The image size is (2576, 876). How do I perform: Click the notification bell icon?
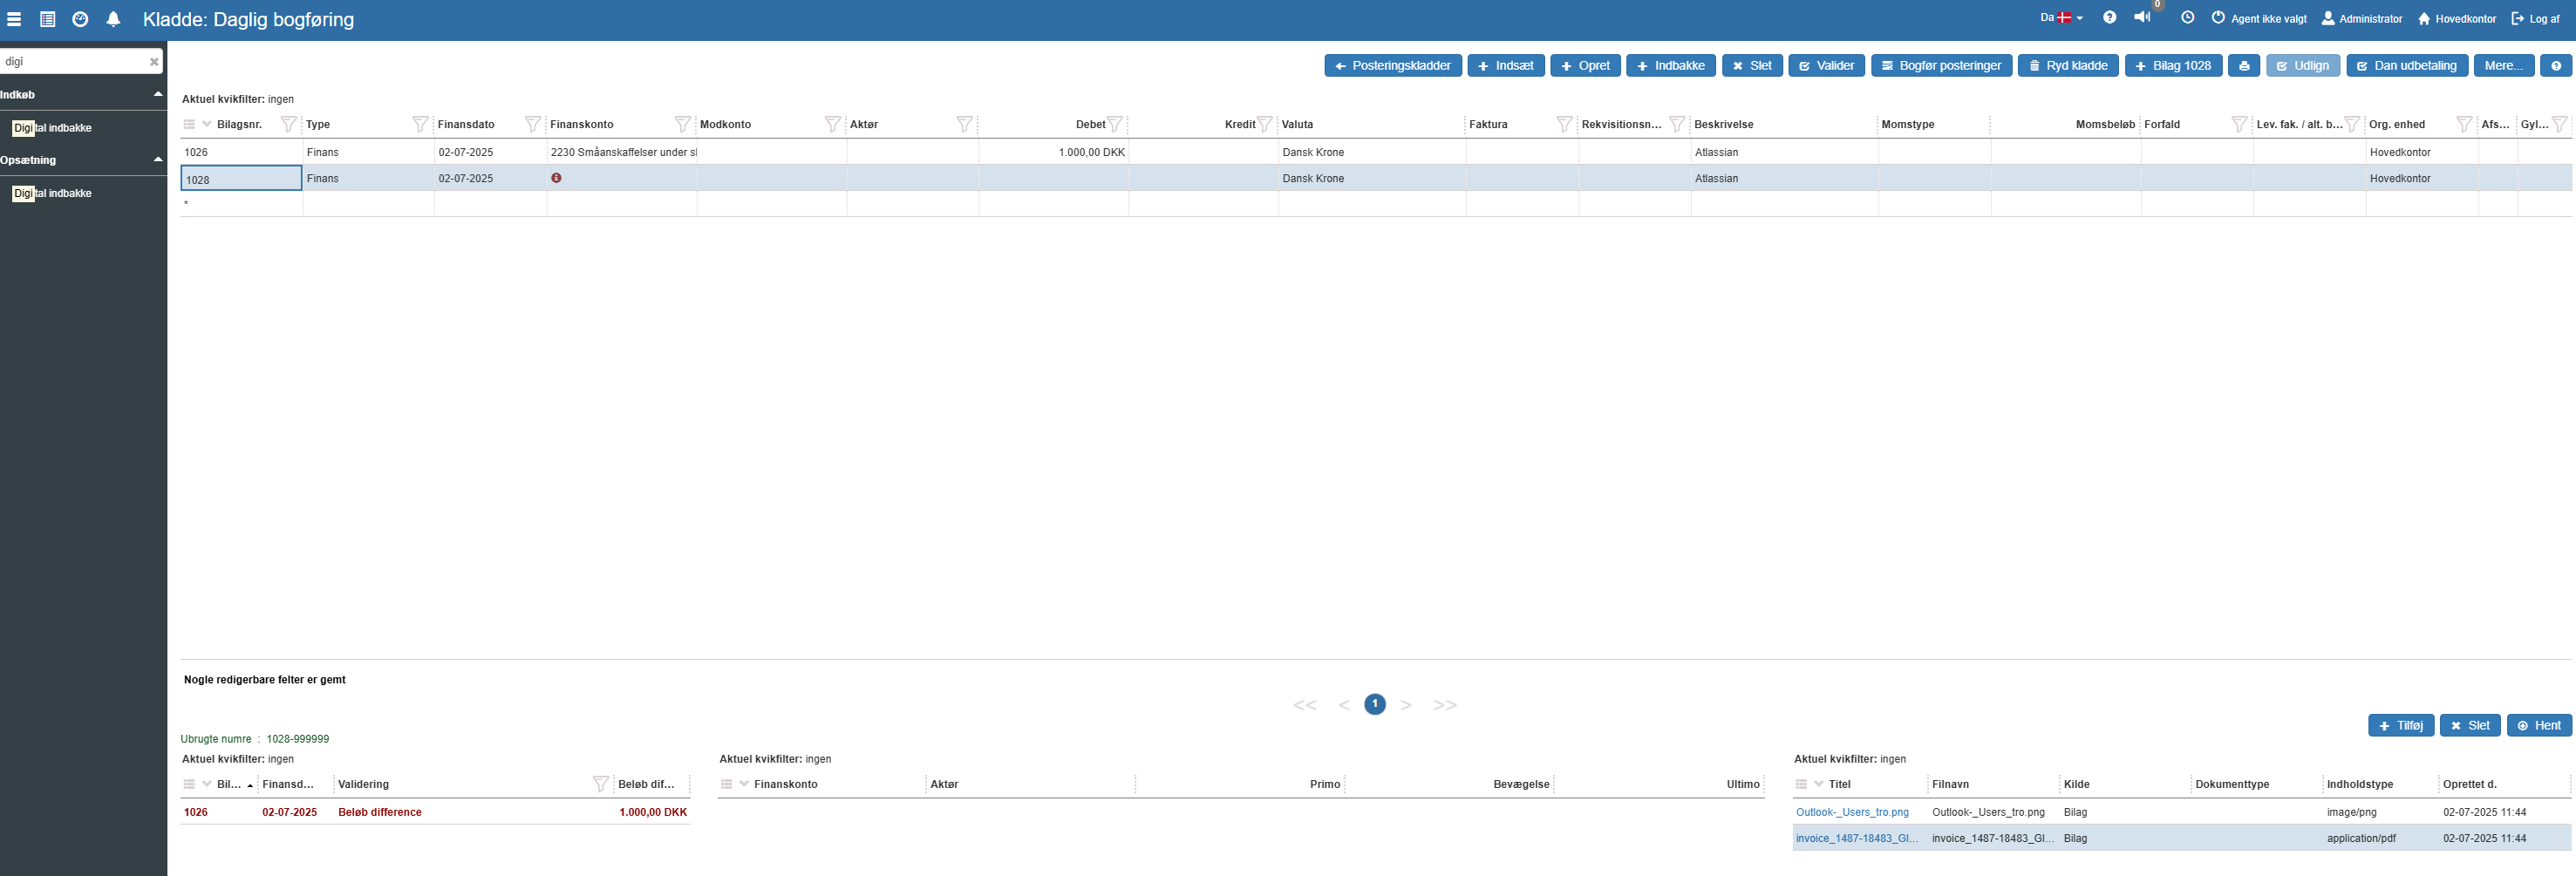tap(113, 19)
